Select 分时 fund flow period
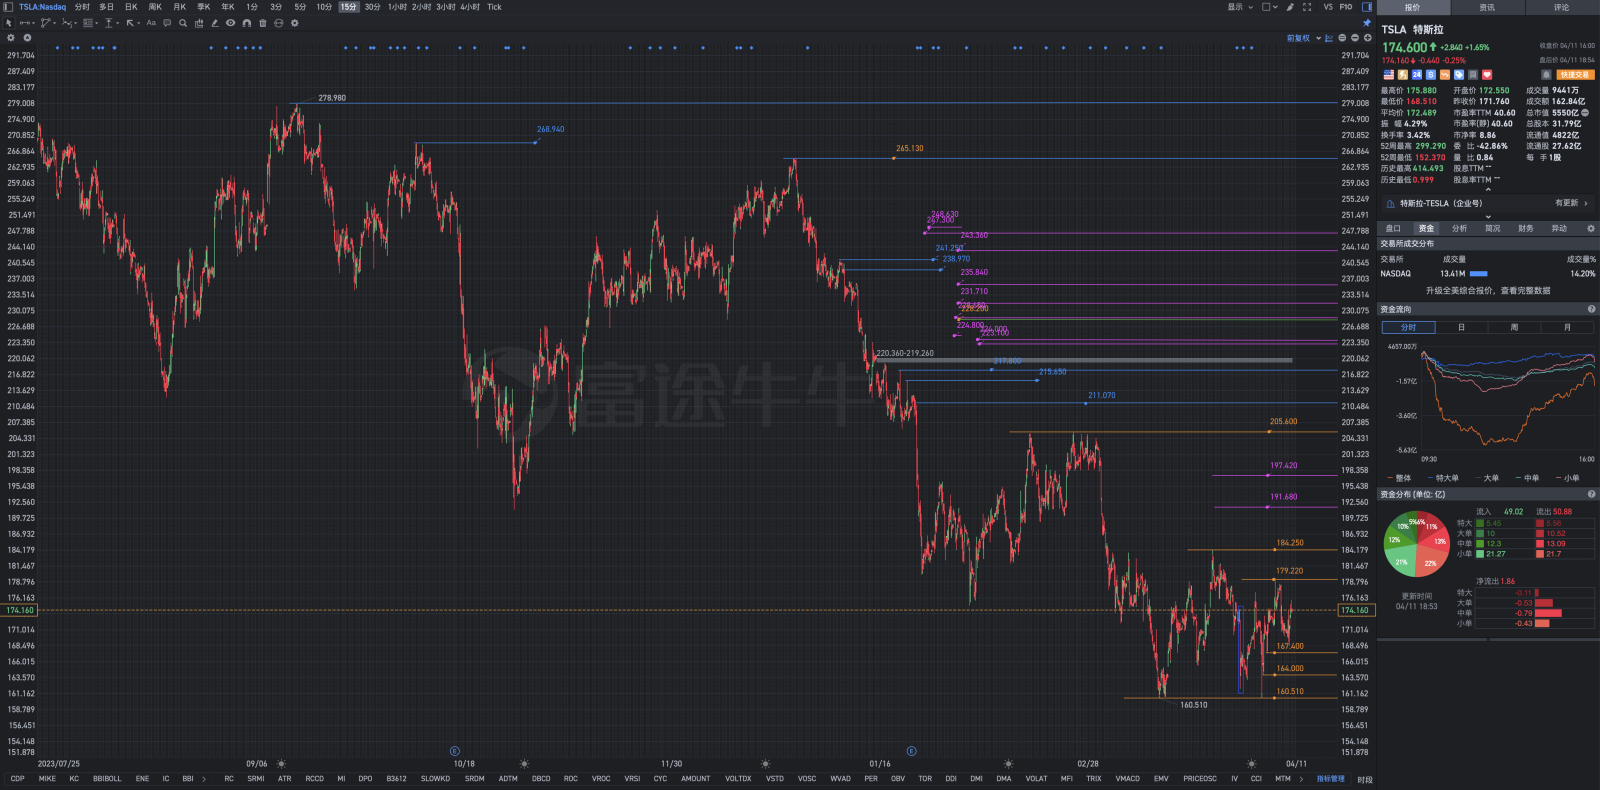Viewport: 1600px width, 790px height. click(1408, 327)
